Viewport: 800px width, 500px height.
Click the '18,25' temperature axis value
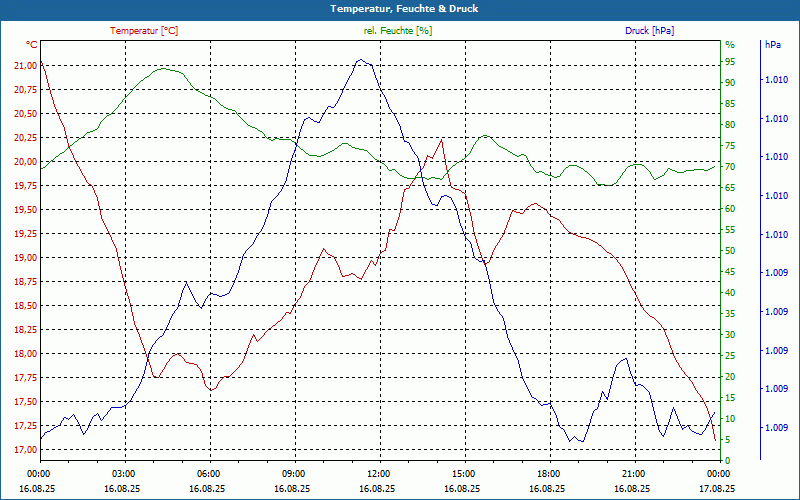[26, 330]
